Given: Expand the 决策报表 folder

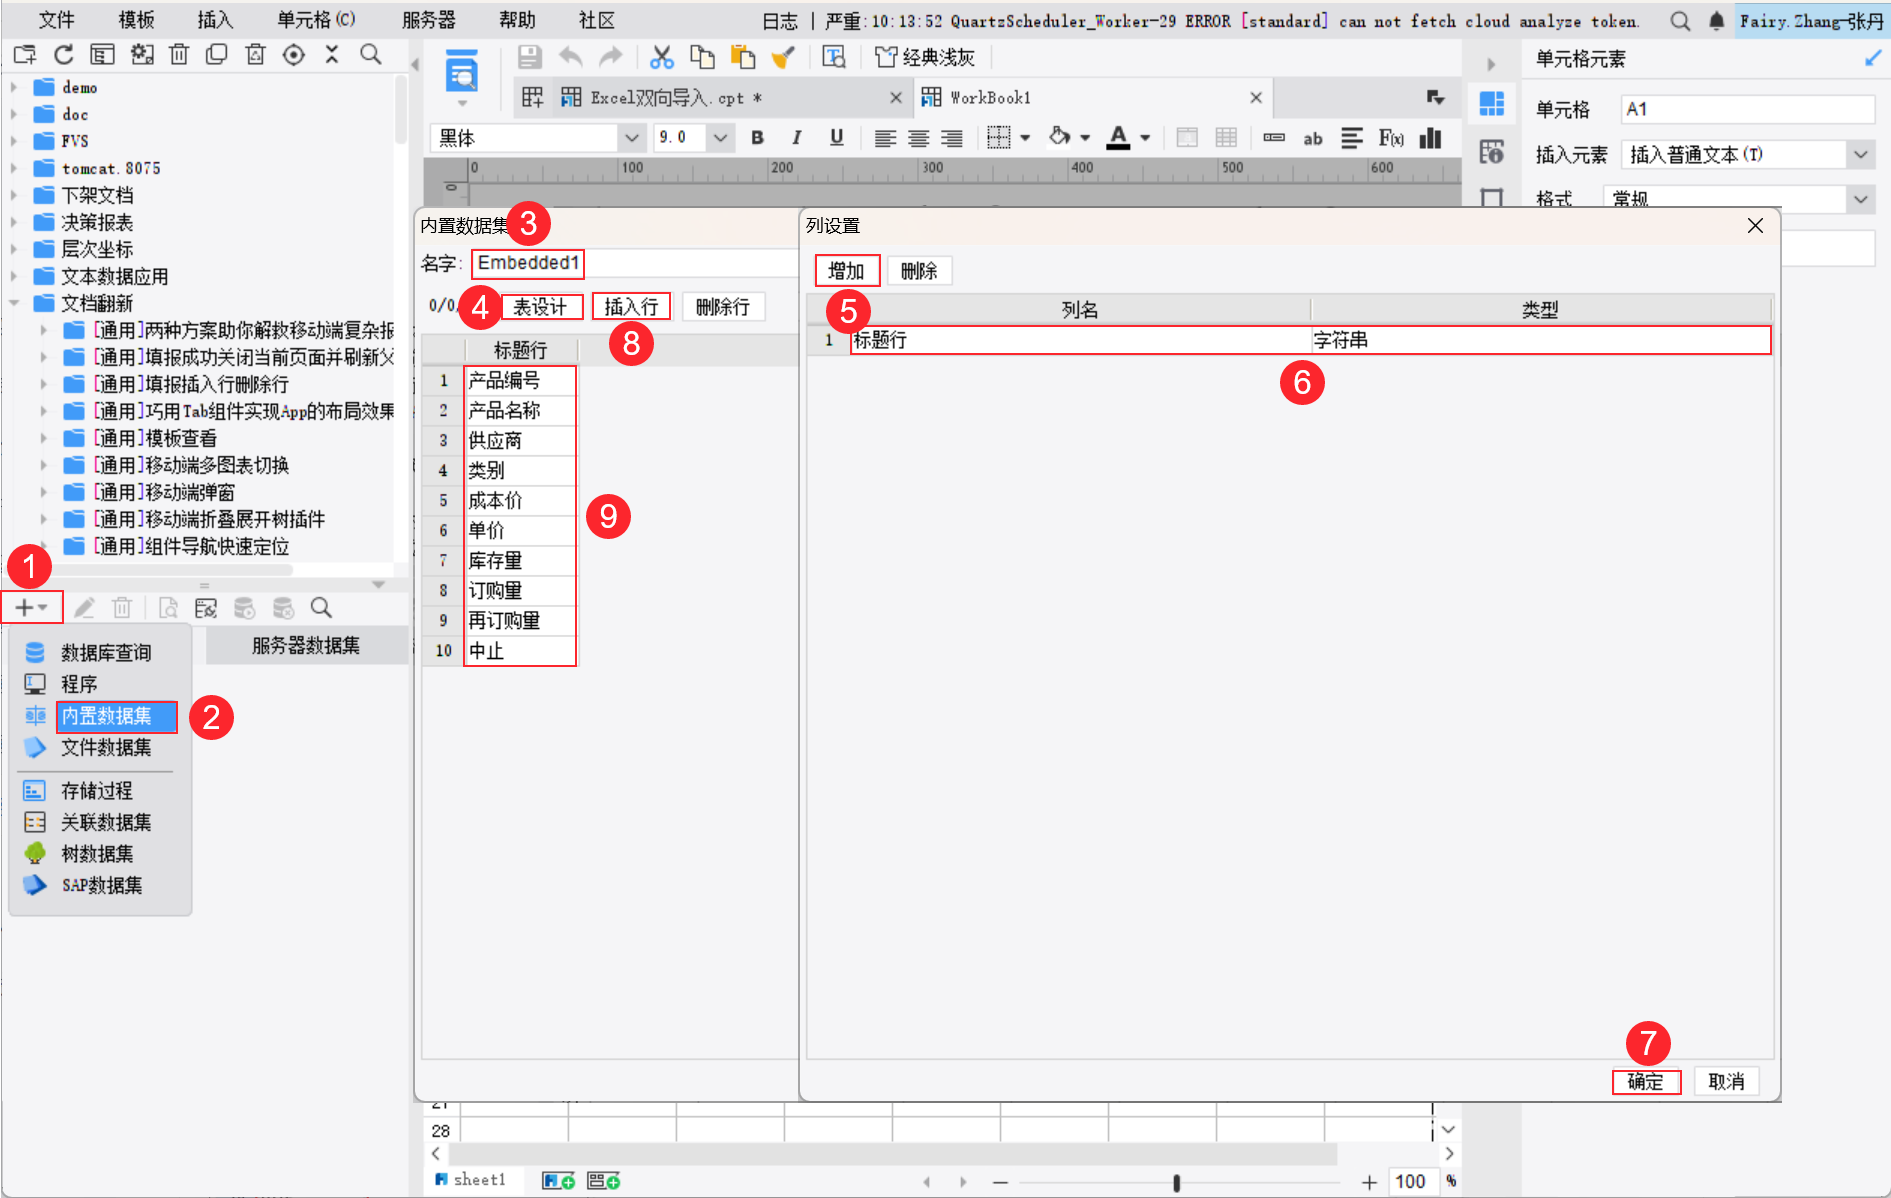Looking at the screenshot, I should click(14, 222).
